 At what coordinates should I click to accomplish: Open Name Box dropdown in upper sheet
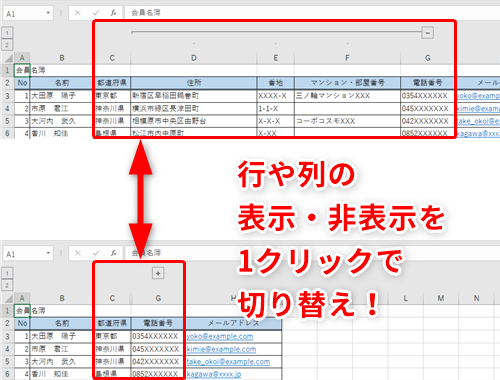click(48, 13)
